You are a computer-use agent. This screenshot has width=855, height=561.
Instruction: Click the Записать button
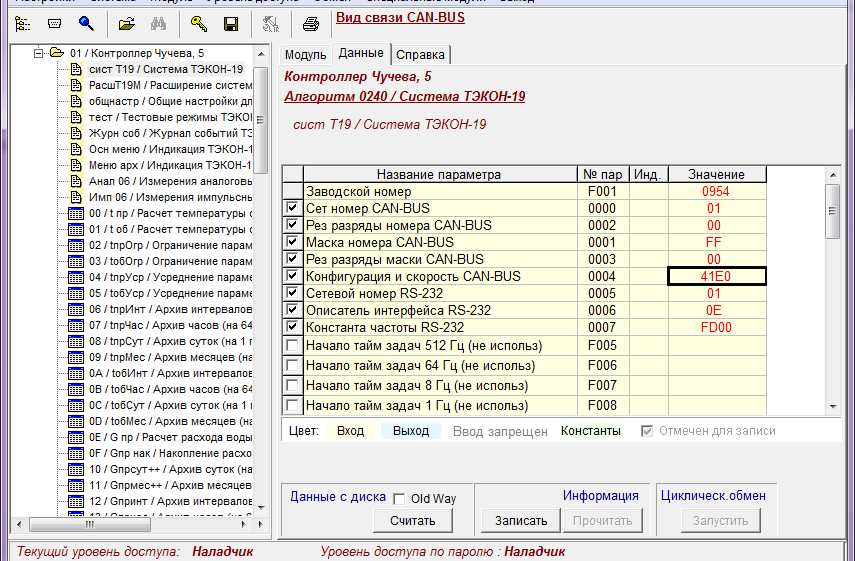[x=521, y=521]
